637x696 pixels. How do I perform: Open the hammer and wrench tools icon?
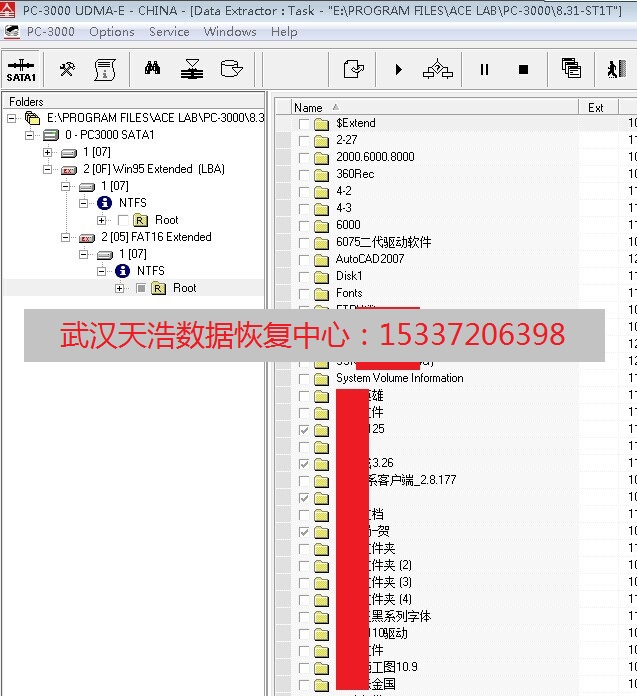pyautogui.click(x=67, y=69)
